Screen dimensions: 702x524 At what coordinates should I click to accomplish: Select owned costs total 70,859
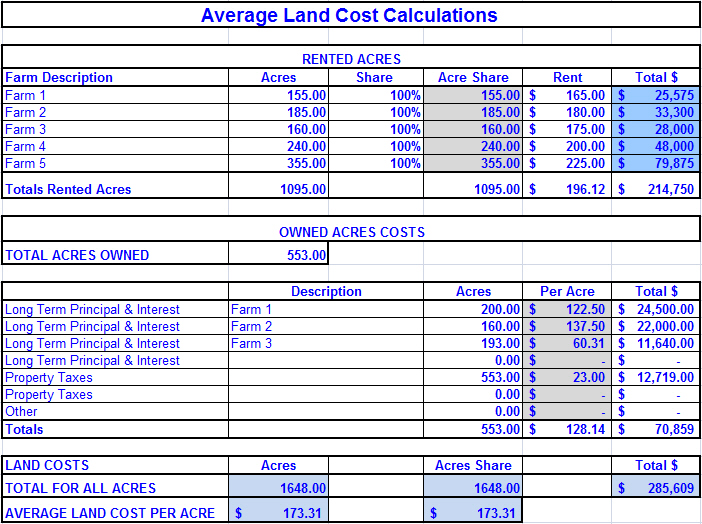coord(655,429)
